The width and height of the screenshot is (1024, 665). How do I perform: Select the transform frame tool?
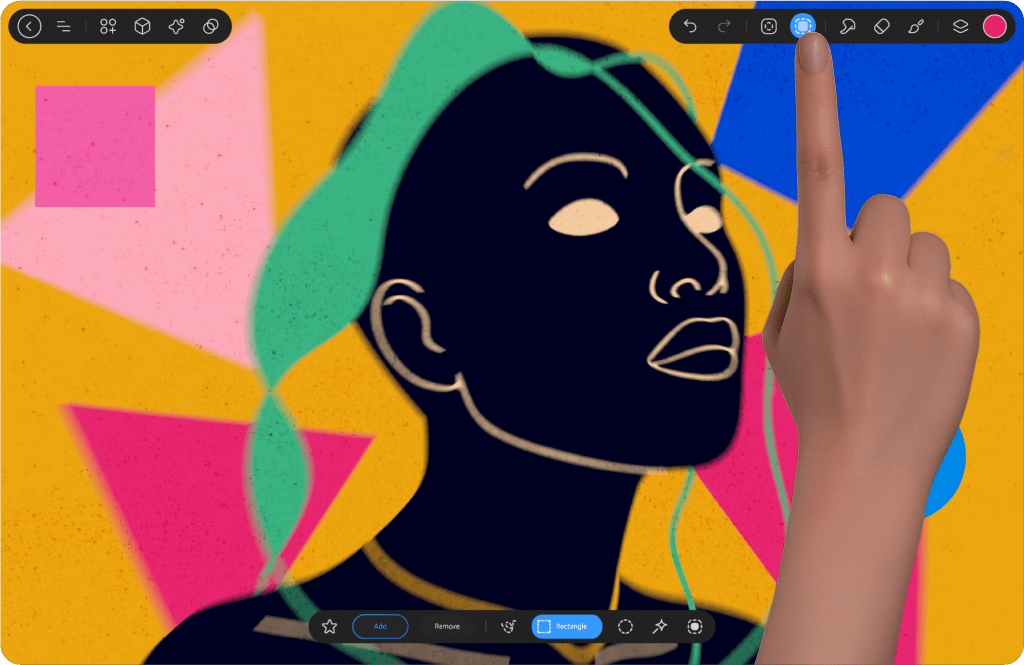pos(769,27)
